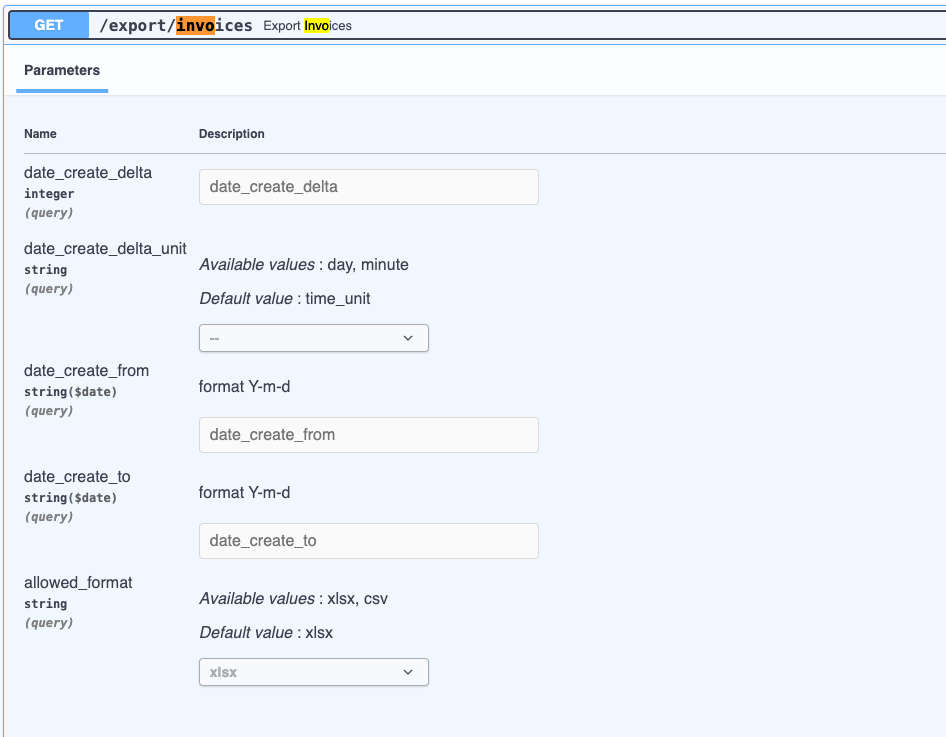Image resolution: width=946 pixels, height=737 pixels.
Task: Focus the date_create_delta input field
Action: (368, 187)
